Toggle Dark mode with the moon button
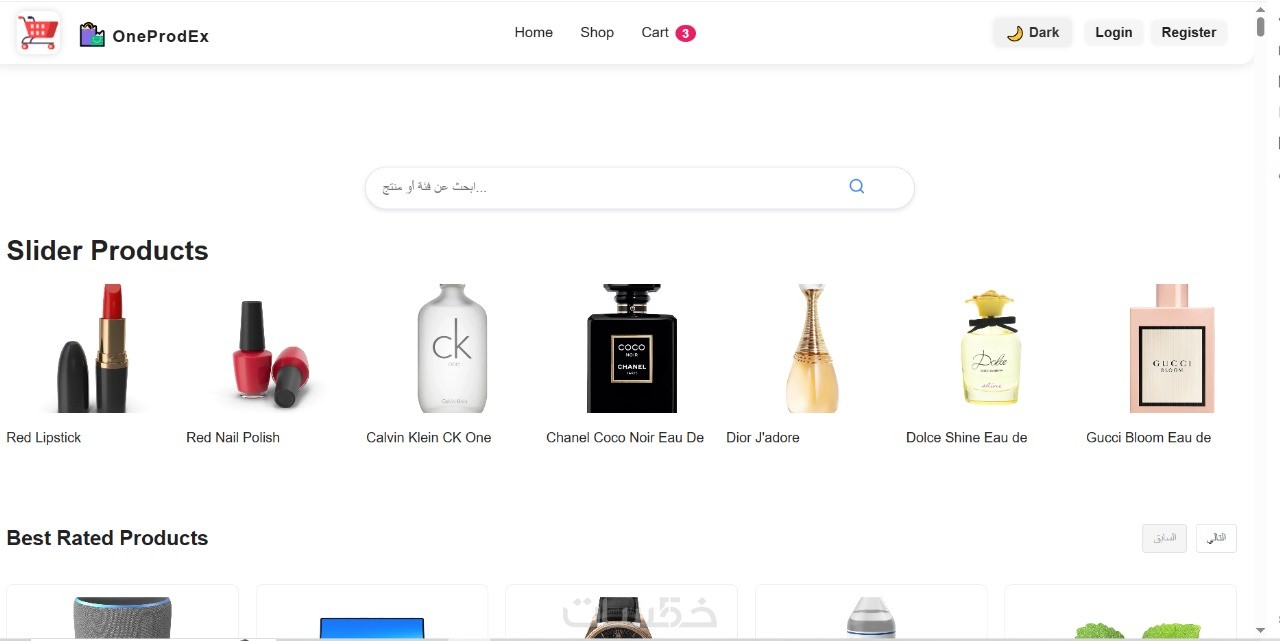This screenshot has height=641, width=1280. 1033,32
